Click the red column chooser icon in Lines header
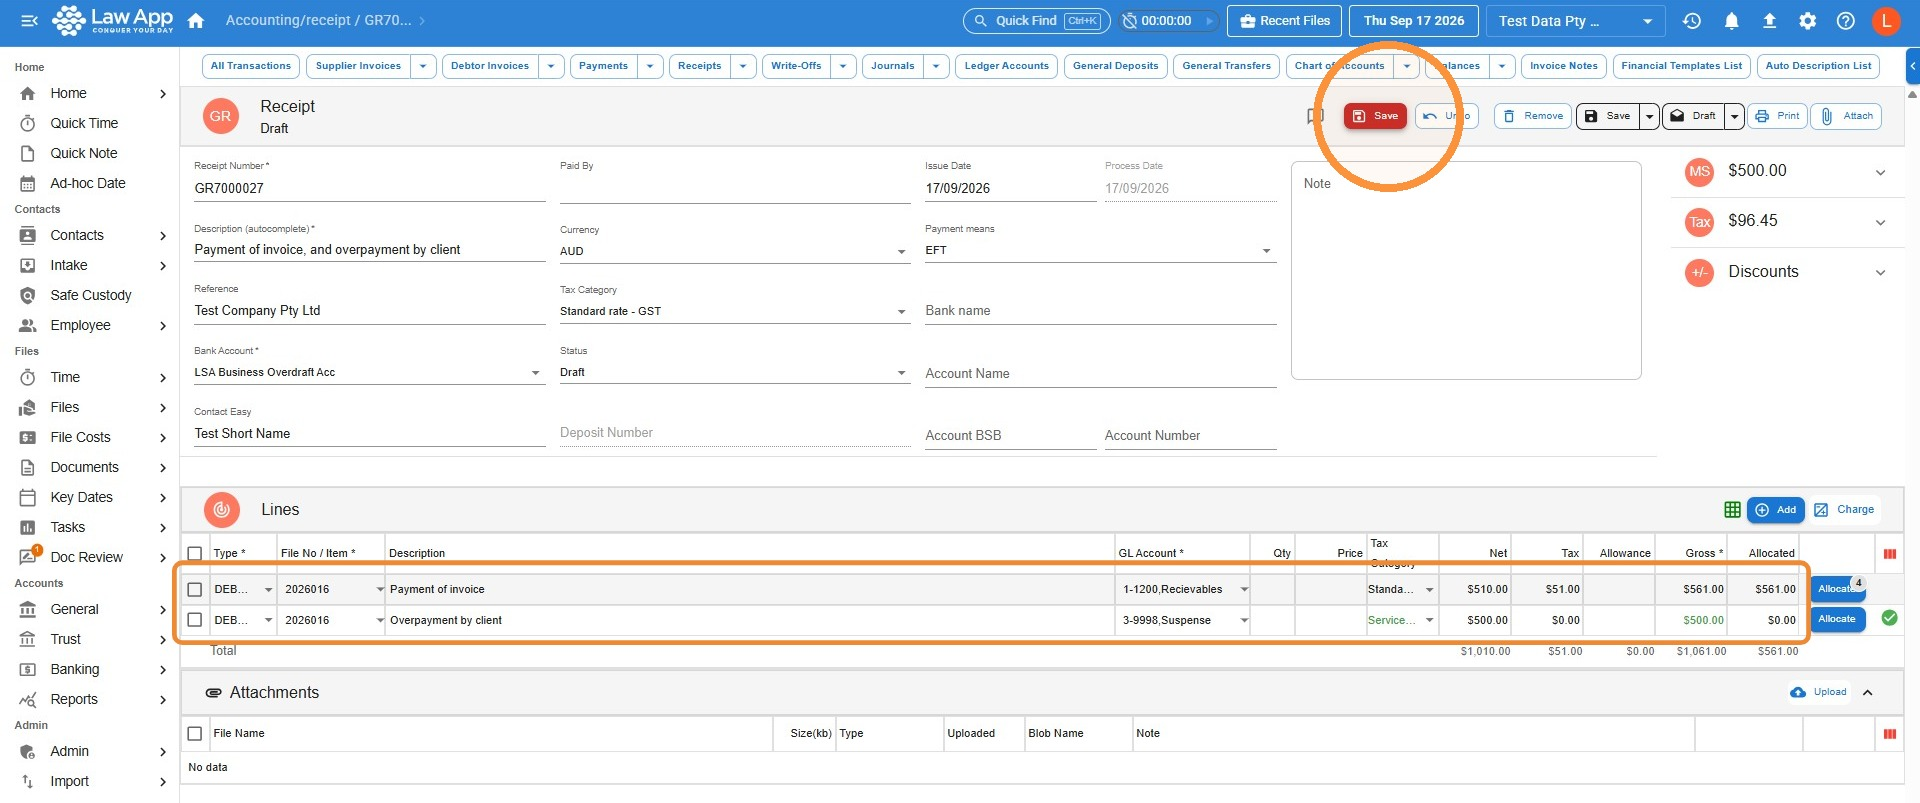Screen dimensions: 1920x803 [x=1889, y=553]
